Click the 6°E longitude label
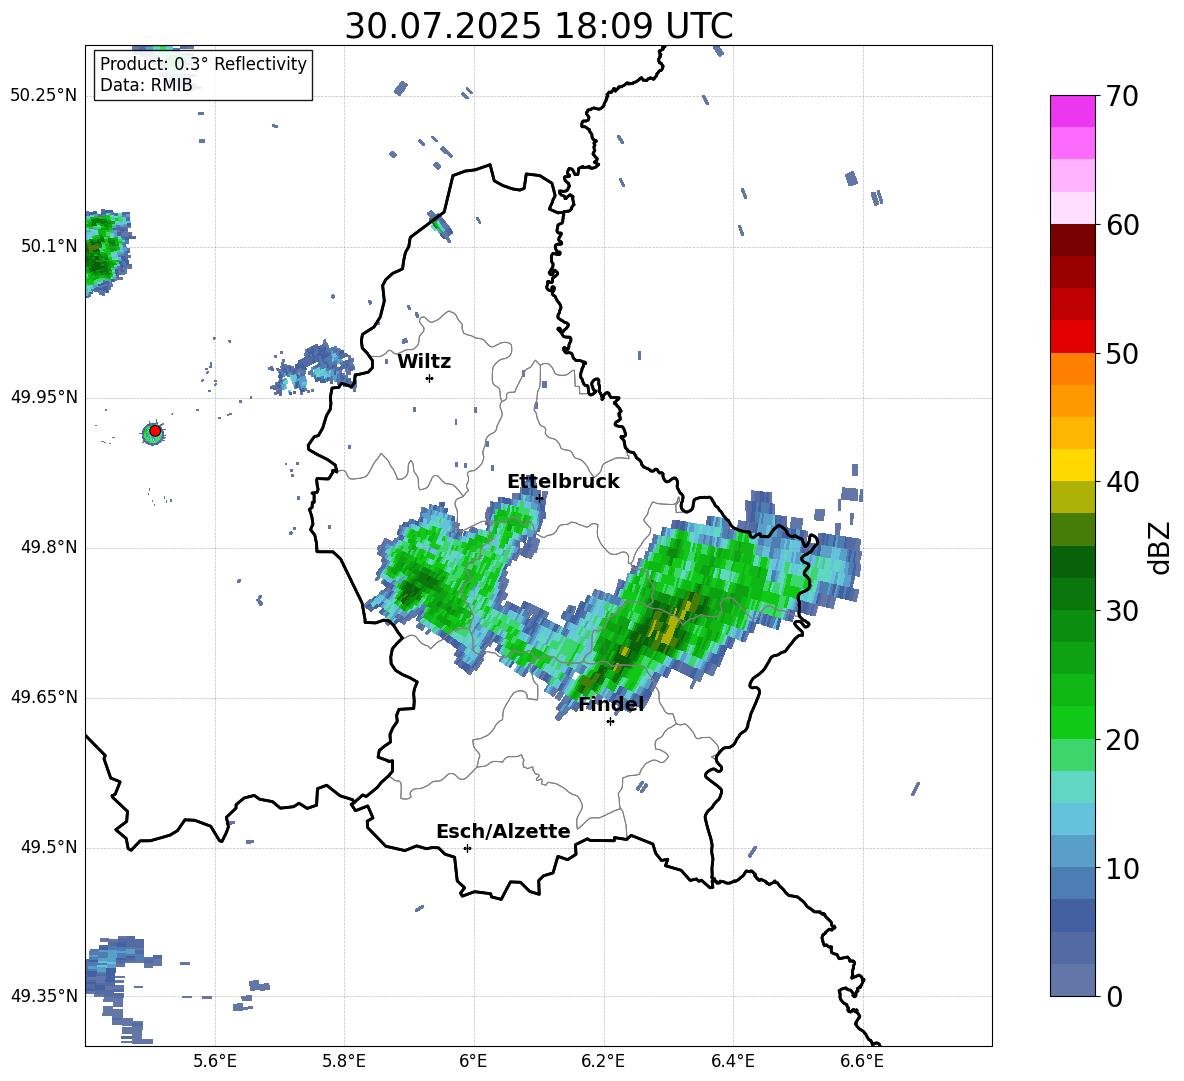The image size is (1184, 1081). coord(473,1061)
